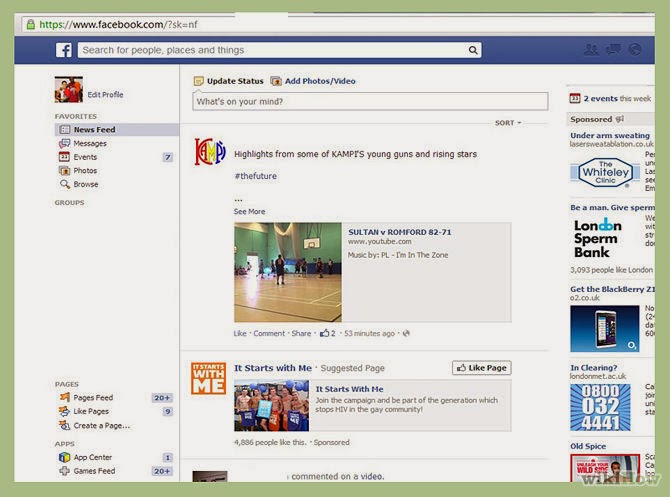
Task: Click the App Center icon
Action: tap(65, 457)
